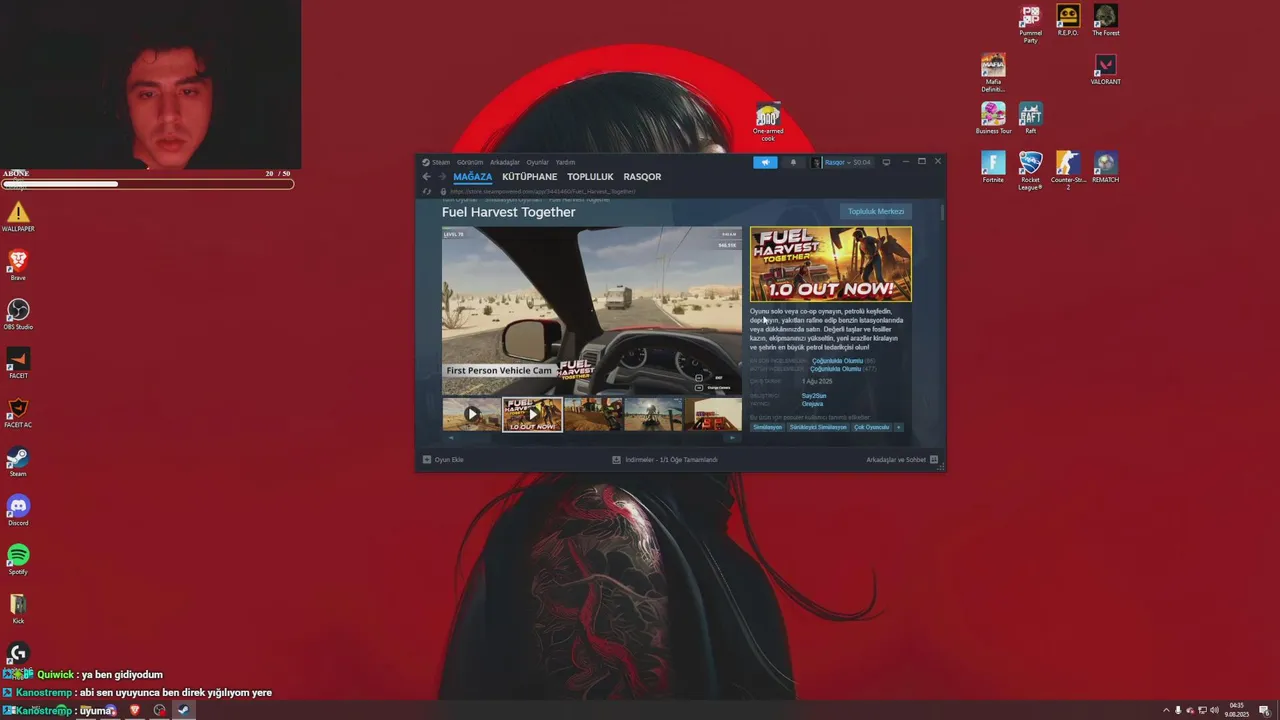Click the friends chat icon beside Arkadaşlar ve Sohbet
1280x720 pixels.
click(x=934, y=460)
